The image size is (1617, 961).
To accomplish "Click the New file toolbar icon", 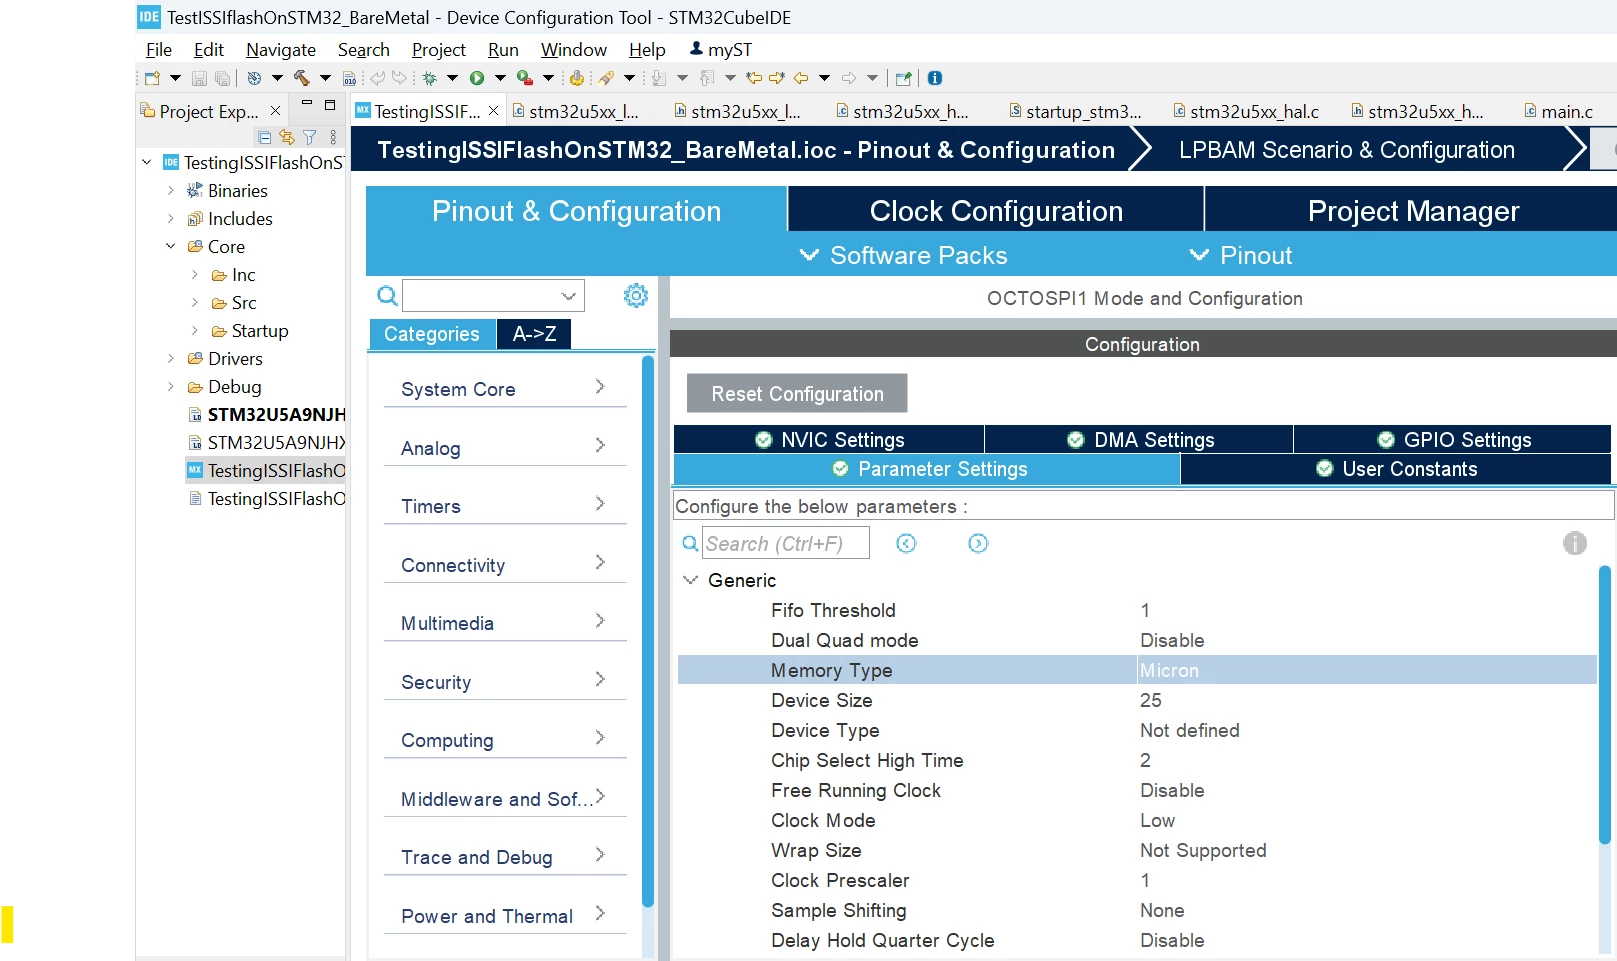I will (x=152, y=78).
